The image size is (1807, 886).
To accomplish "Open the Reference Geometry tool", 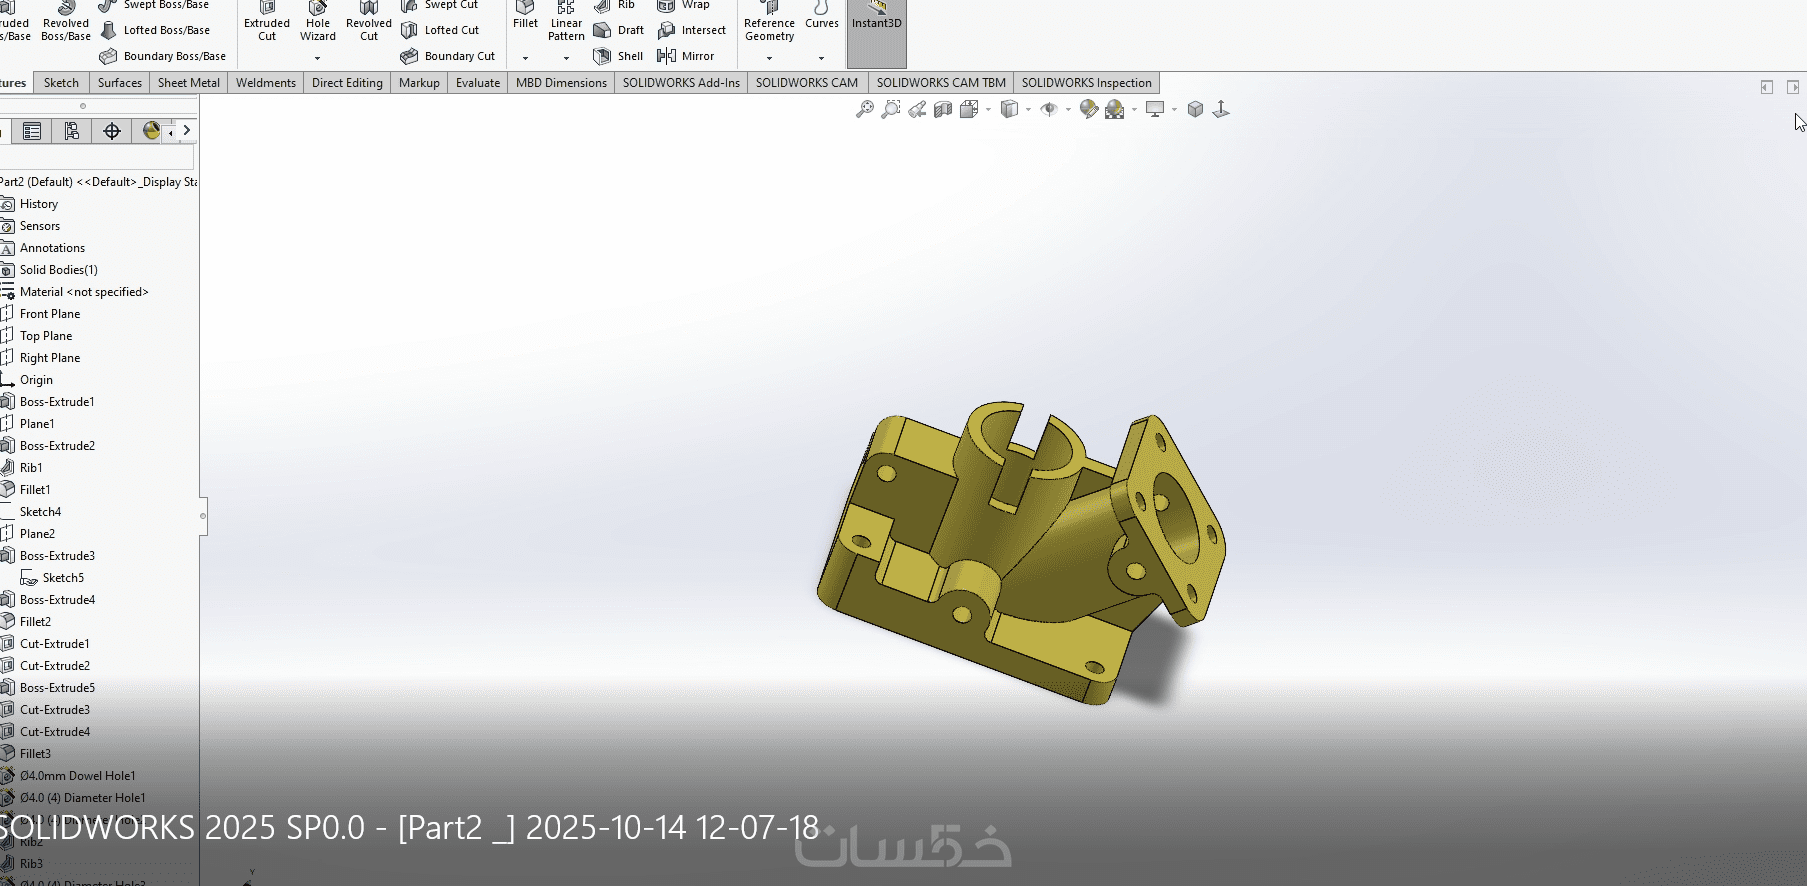I will (x=769, y=22).
